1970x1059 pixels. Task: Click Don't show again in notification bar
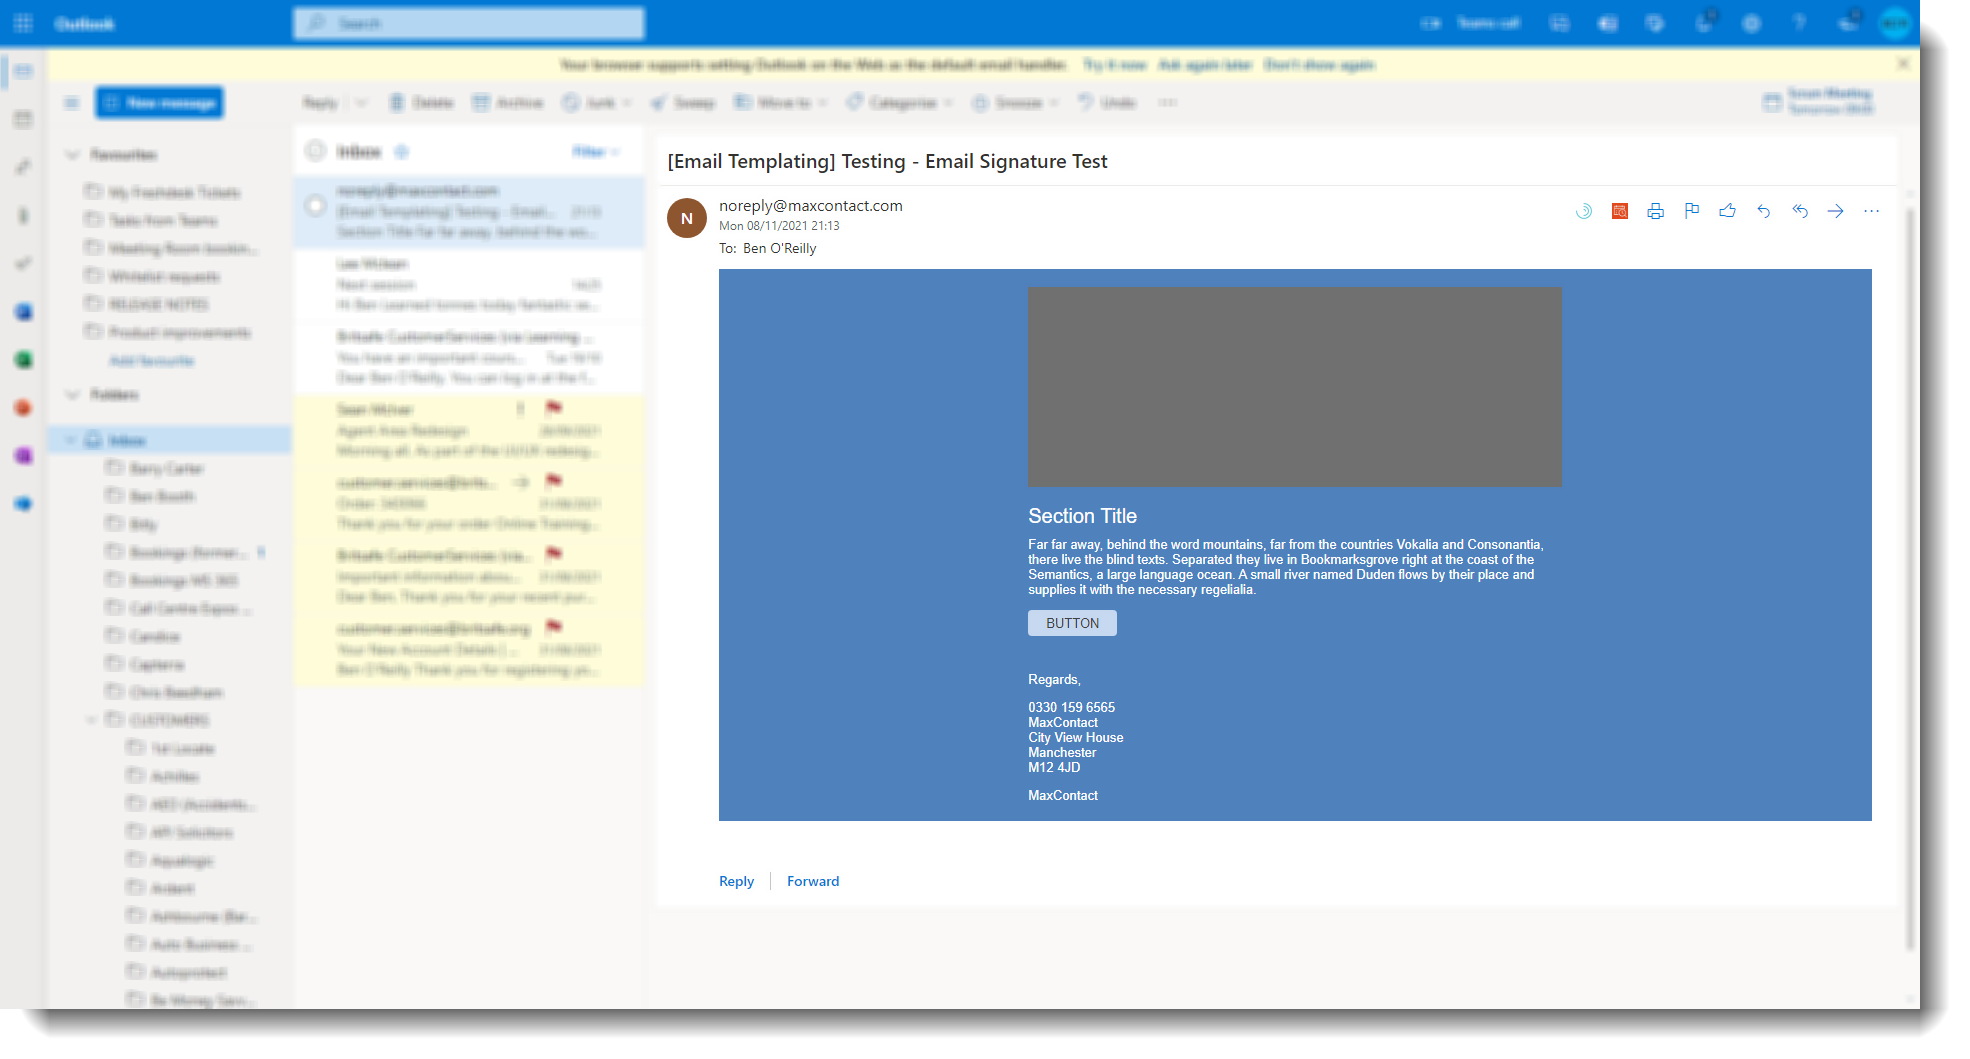click(x=1319, y=65)
